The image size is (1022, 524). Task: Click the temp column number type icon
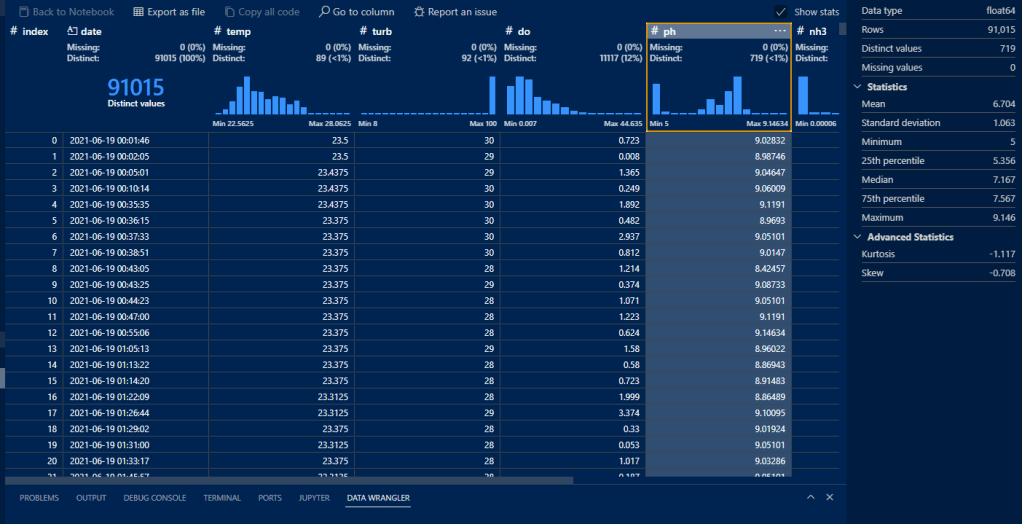[x=217, y=32]
